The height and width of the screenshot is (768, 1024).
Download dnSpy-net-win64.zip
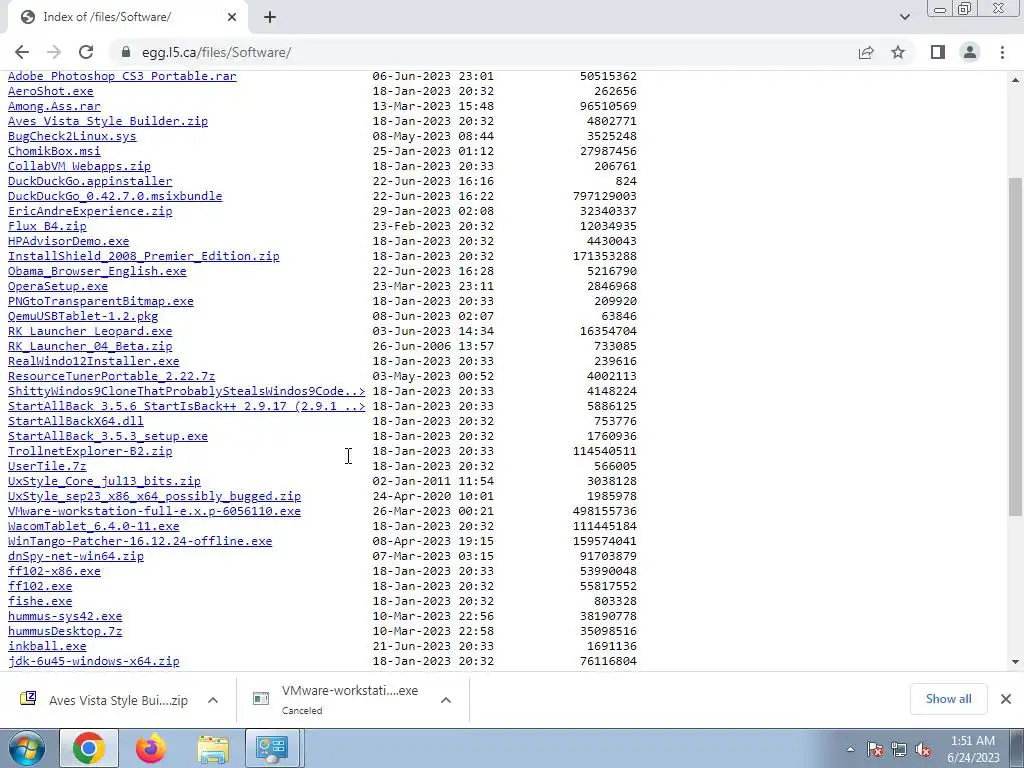click(x=76, y=557)
